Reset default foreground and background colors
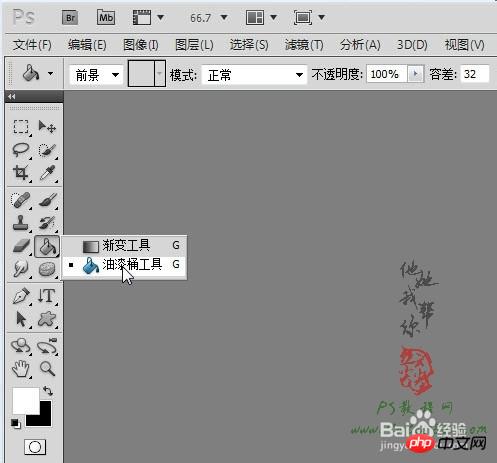The height and width of the screenshot is (463, 497). pos(15,423)
